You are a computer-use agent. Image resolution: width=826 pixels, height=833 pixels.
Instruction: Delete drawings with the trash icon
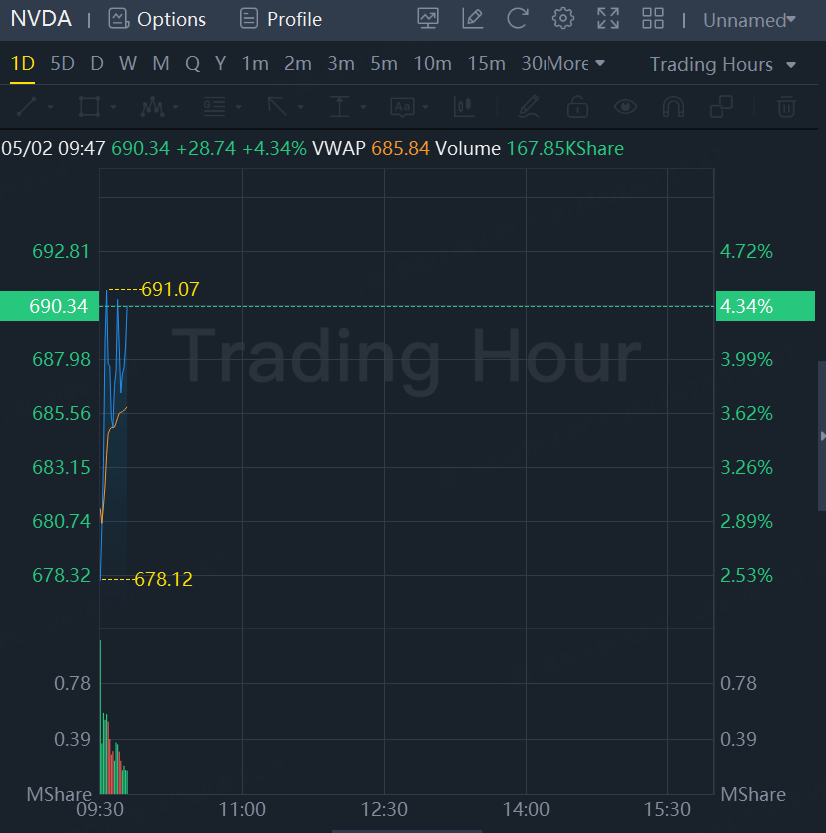[x=786, y=107]
